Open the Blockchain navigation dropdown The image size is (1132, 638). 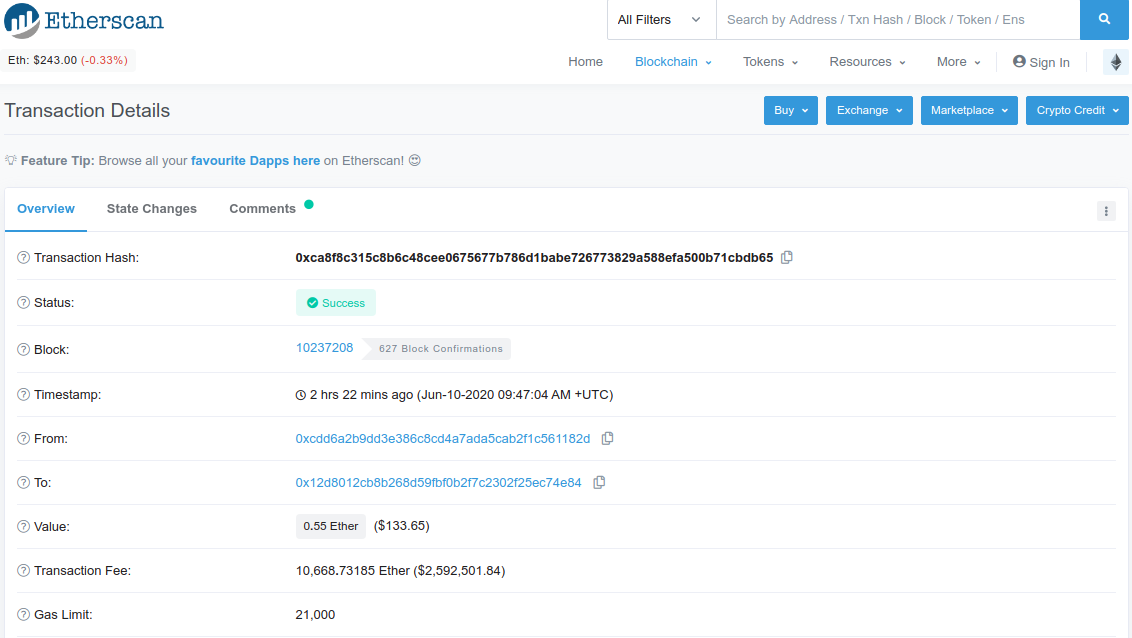point(673,62)
